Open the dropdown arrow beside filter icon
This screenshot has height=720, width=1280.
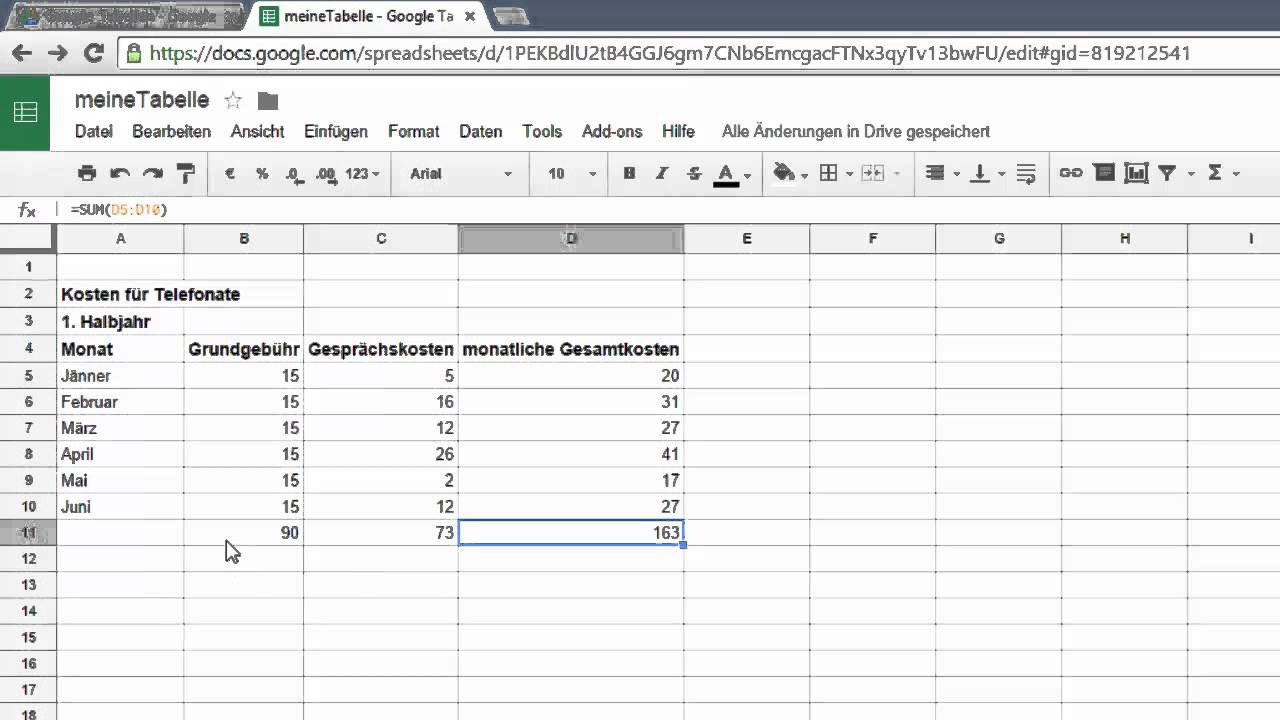click(x=1191, y=174)
